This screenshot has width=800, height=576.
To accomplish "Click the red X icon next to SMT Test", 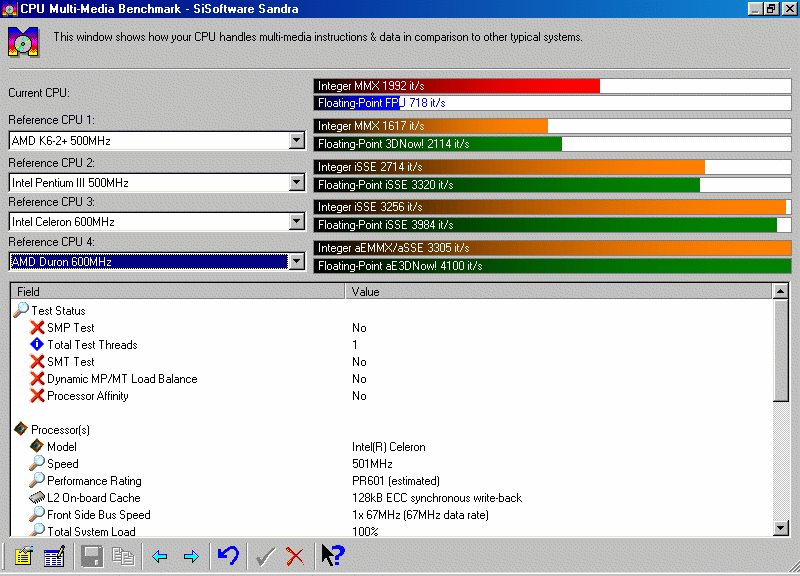I will [x=37, y=361].
